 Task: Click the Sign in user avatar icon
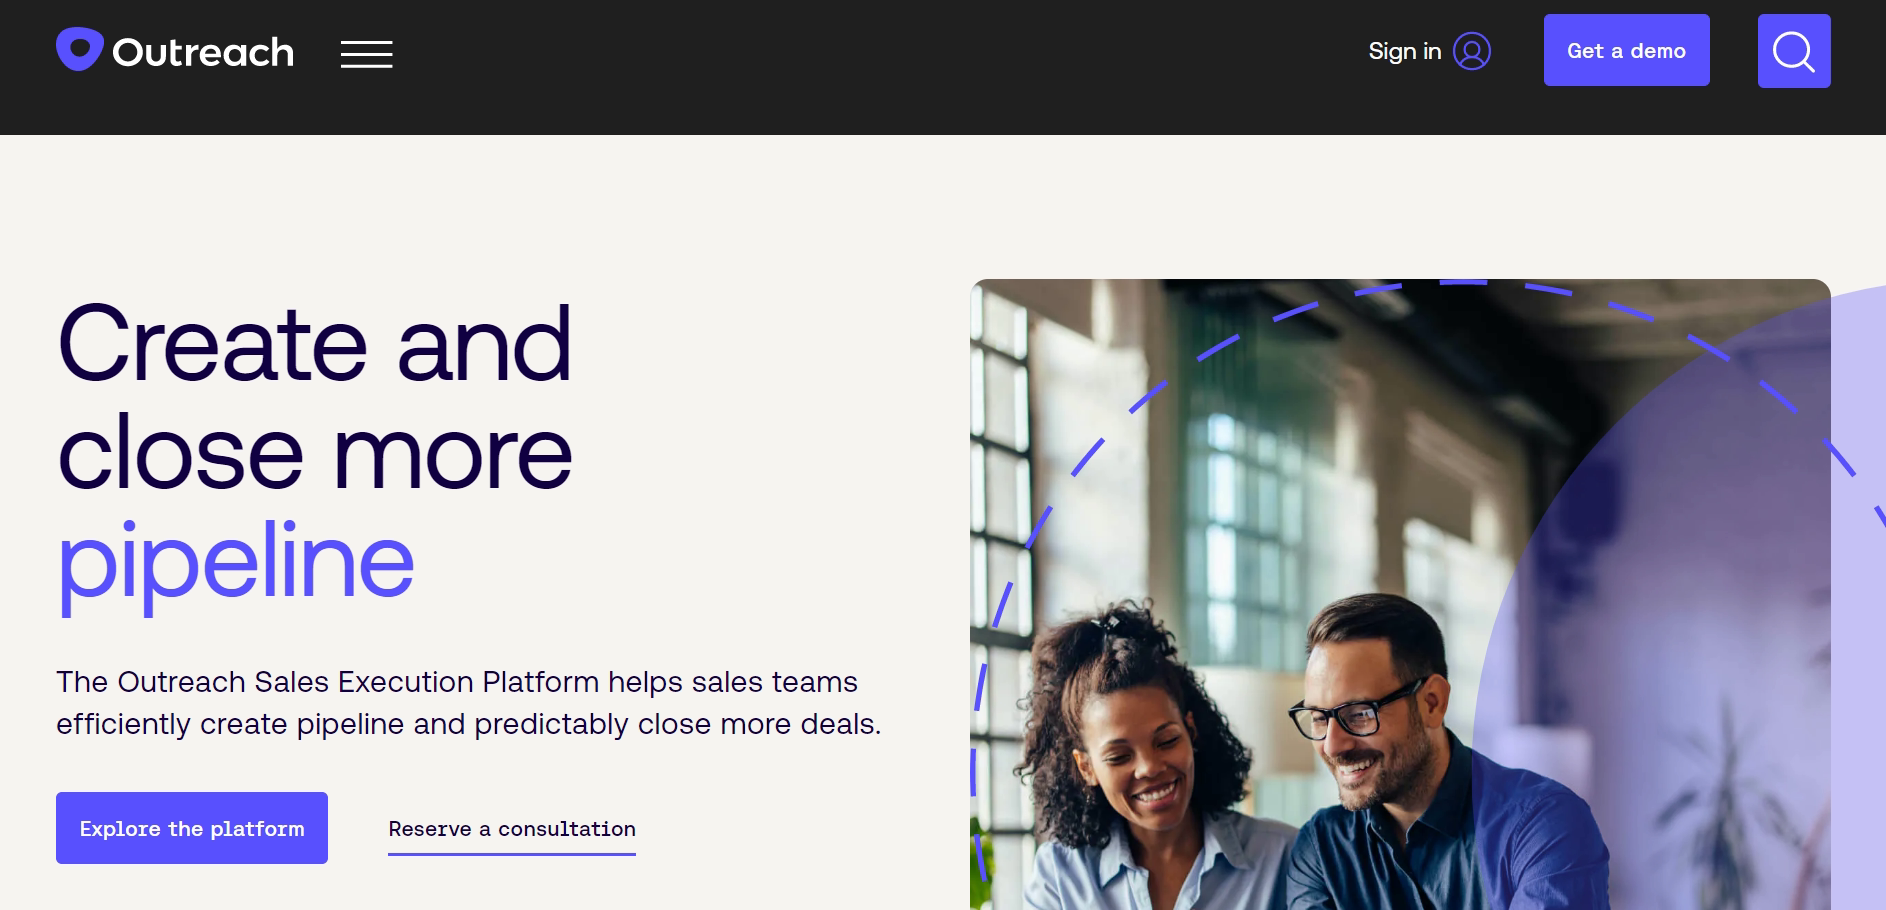click(x=1472, y=51)
